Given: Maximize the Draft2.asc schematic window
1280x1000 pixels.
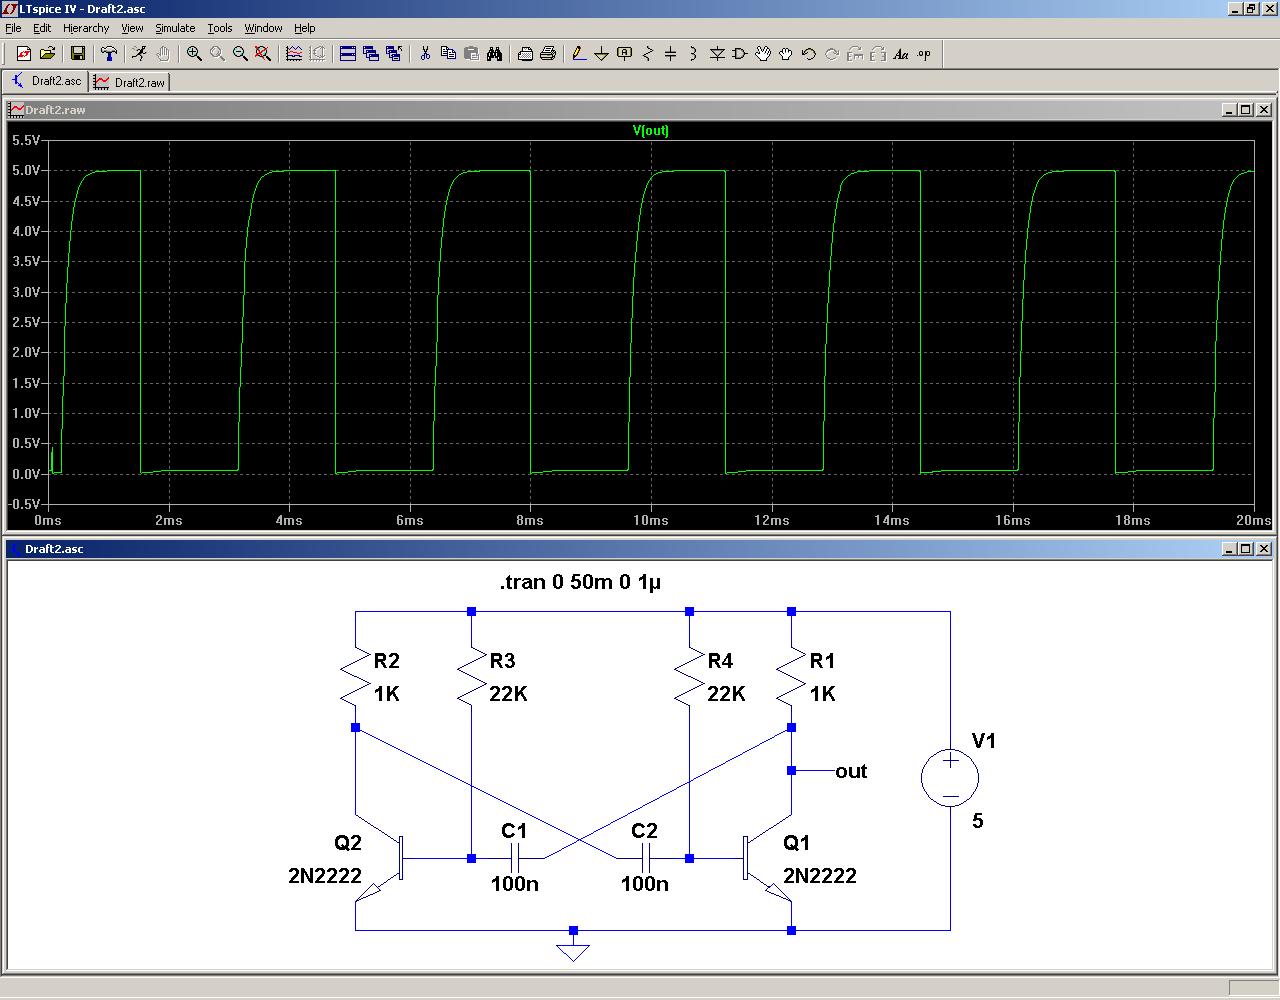Looking at the screenshot, I should [1245, 549].
